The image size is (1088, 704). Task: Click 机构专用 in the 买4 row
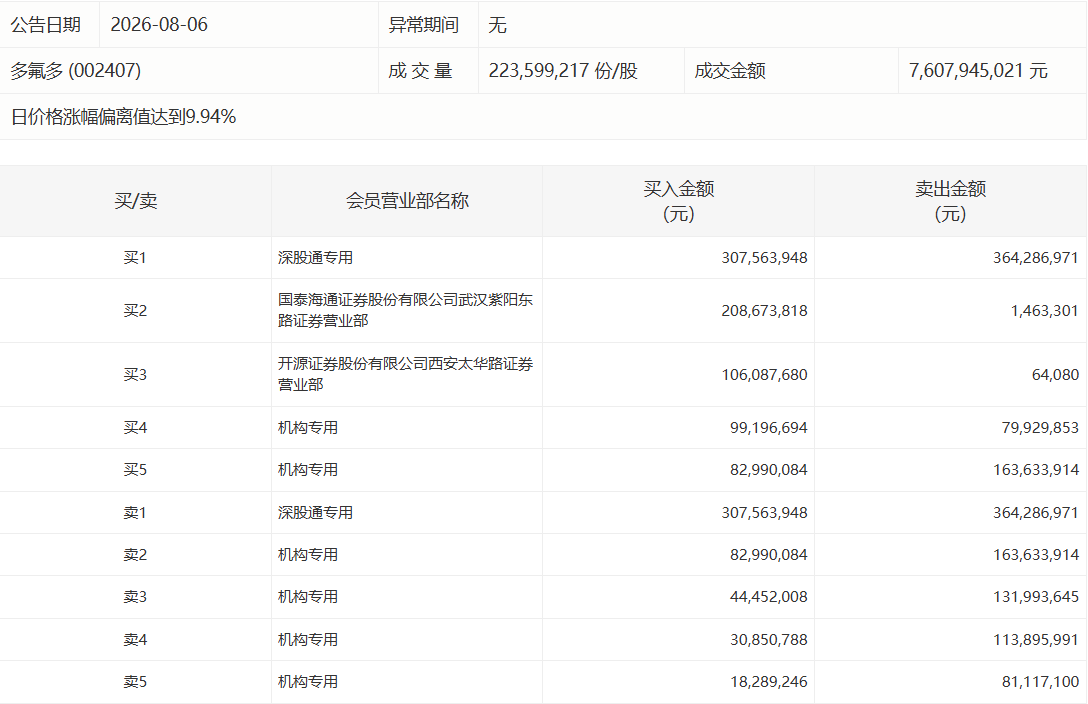point(307,428)
